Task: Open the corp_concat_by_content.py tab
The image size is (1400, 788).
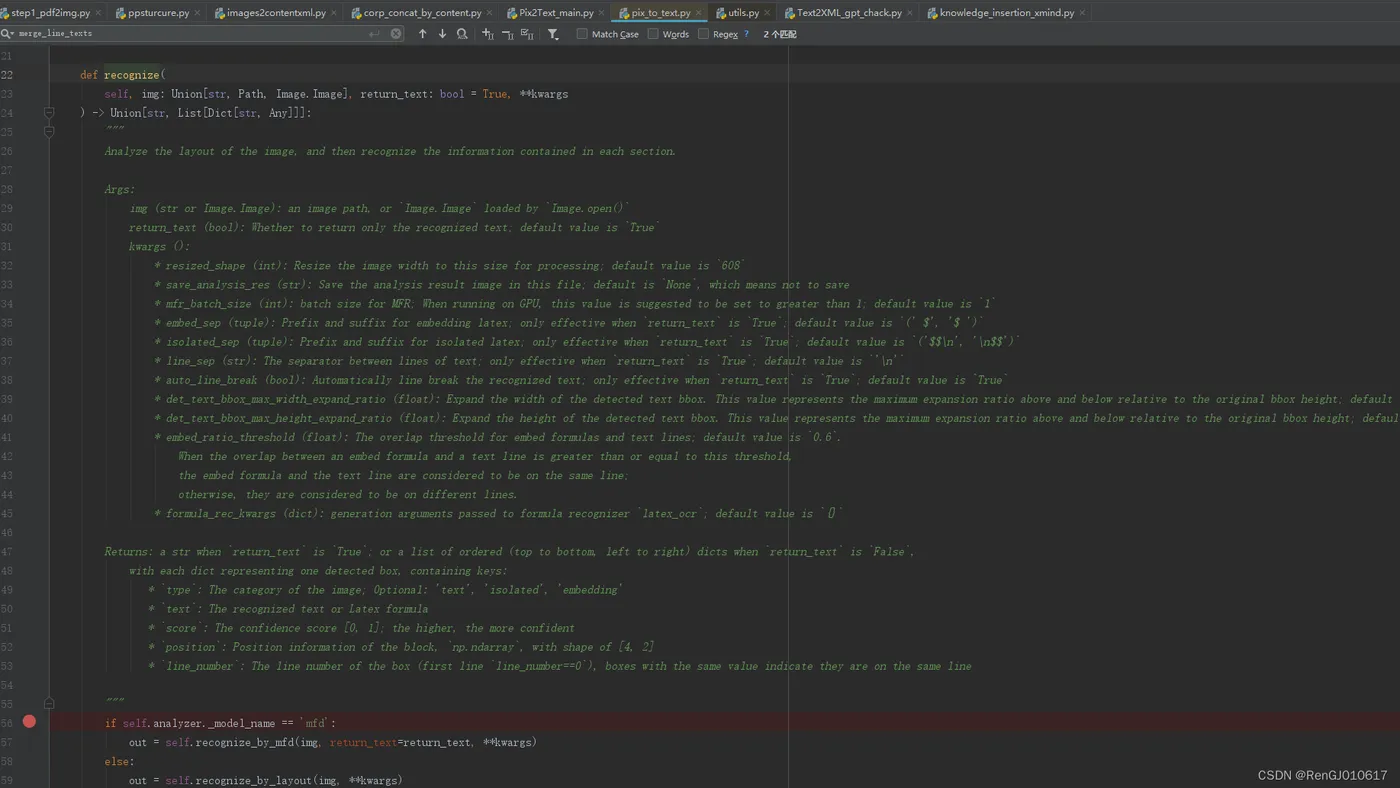Action: point(422,13)
